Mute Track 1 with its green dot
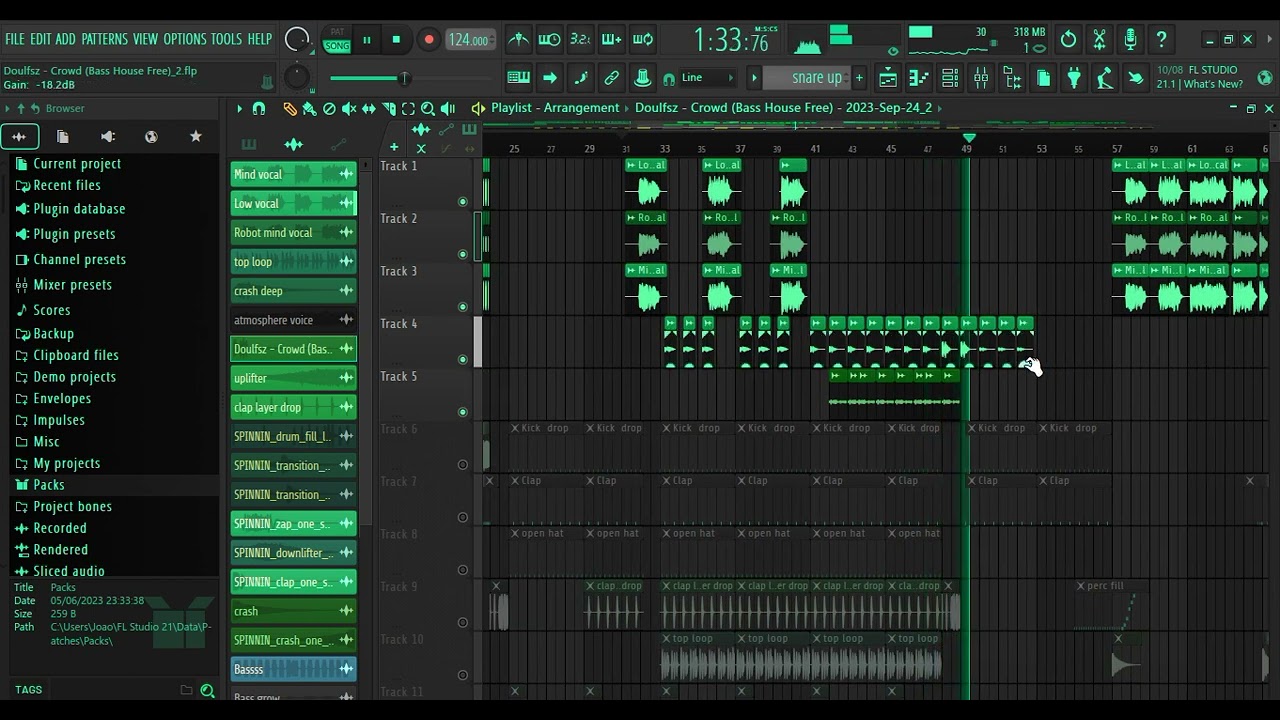This screenshot has width=1280, height=720. coord(462,202)
